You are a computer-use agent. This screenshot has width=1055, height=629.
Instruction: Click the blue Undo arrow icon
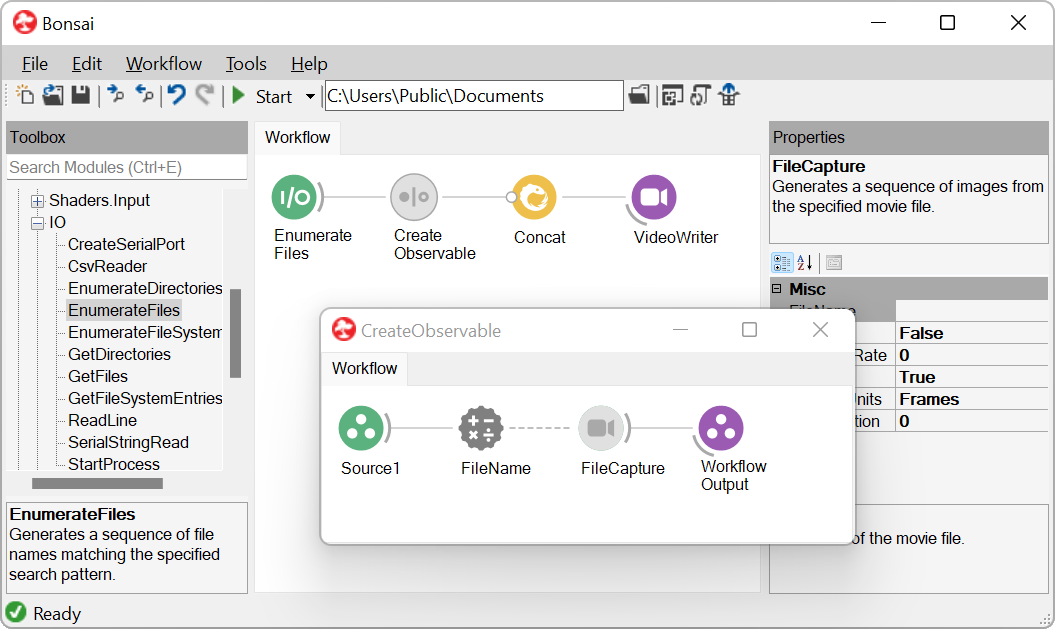click(177, 96)
